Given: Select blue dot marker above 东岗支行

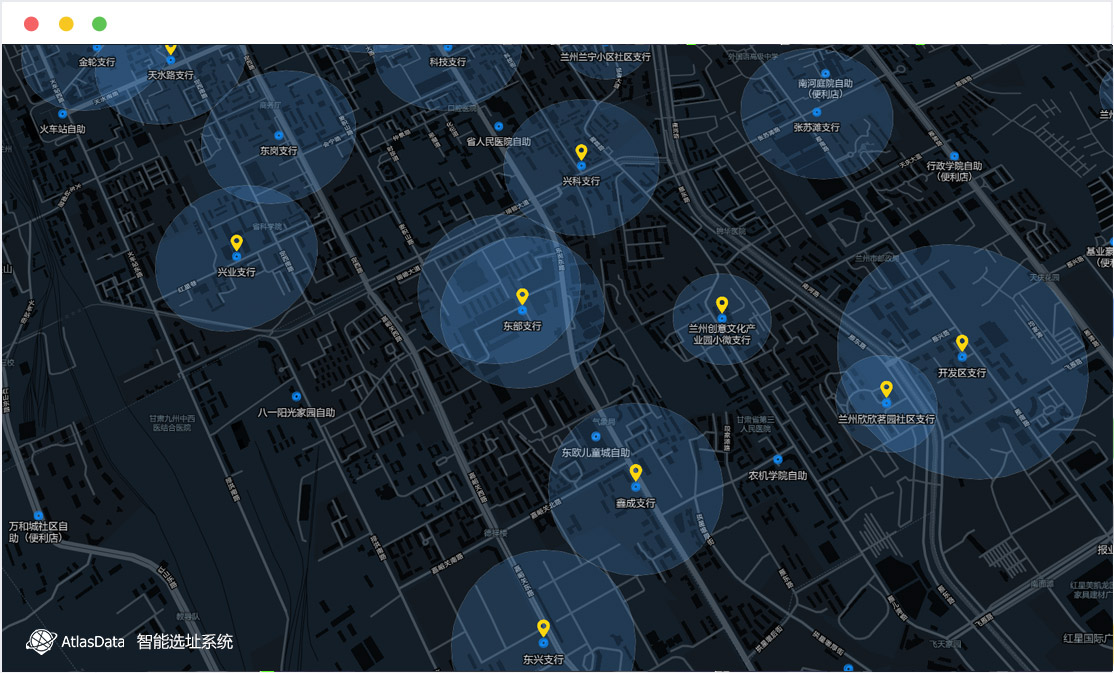Looking at the screenshot, I should 278,135.
